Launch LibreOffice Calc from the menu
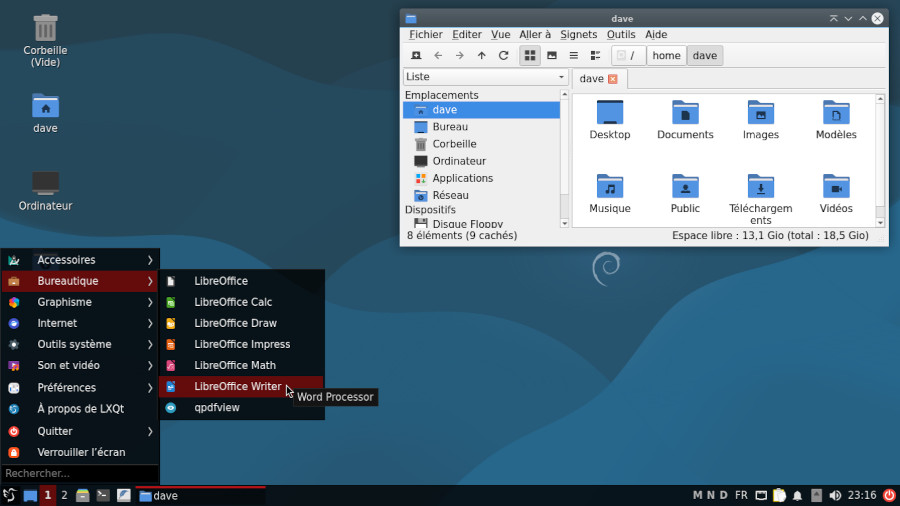 pyautogui.click(x=242, y=302)
